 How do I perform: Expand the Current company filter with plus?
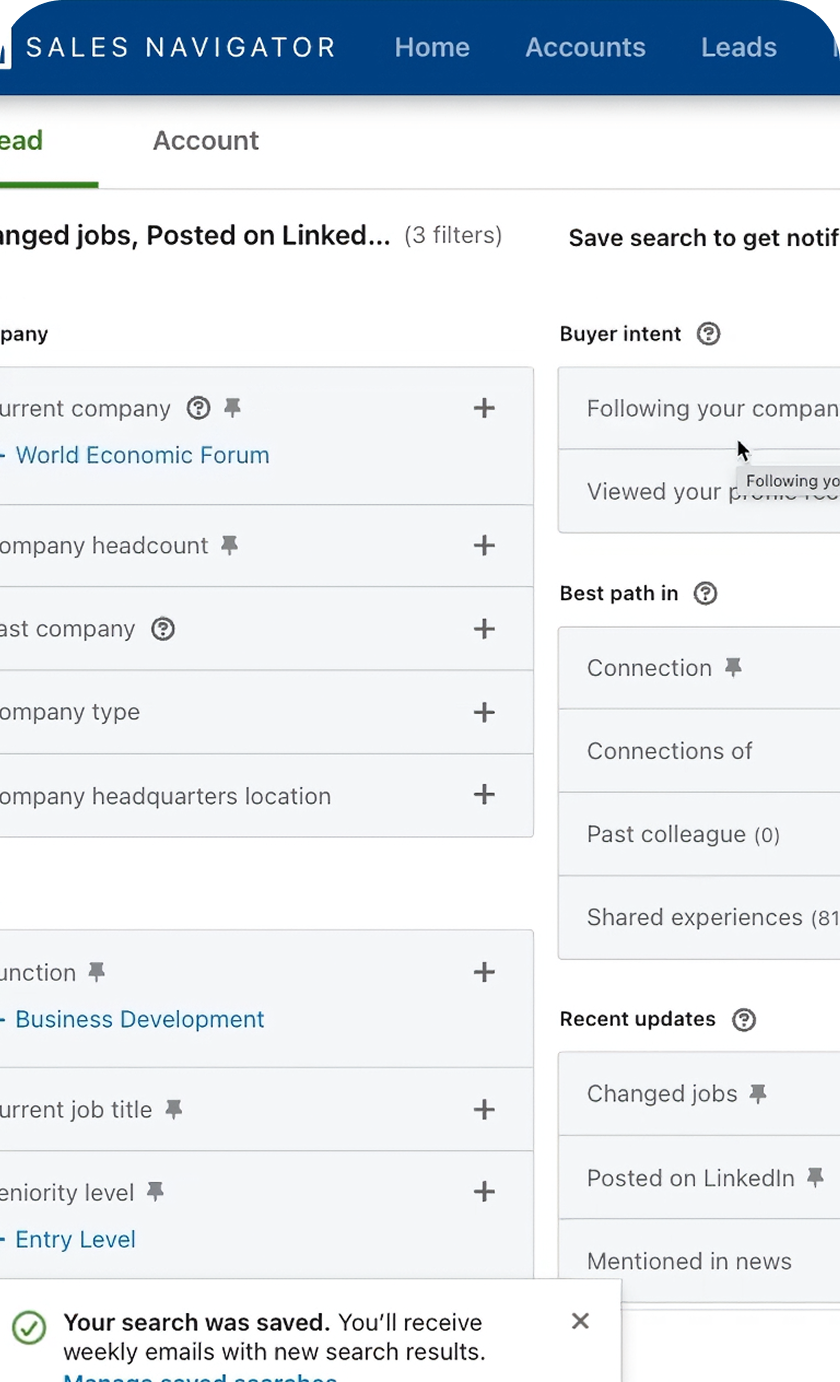(484, 408)
